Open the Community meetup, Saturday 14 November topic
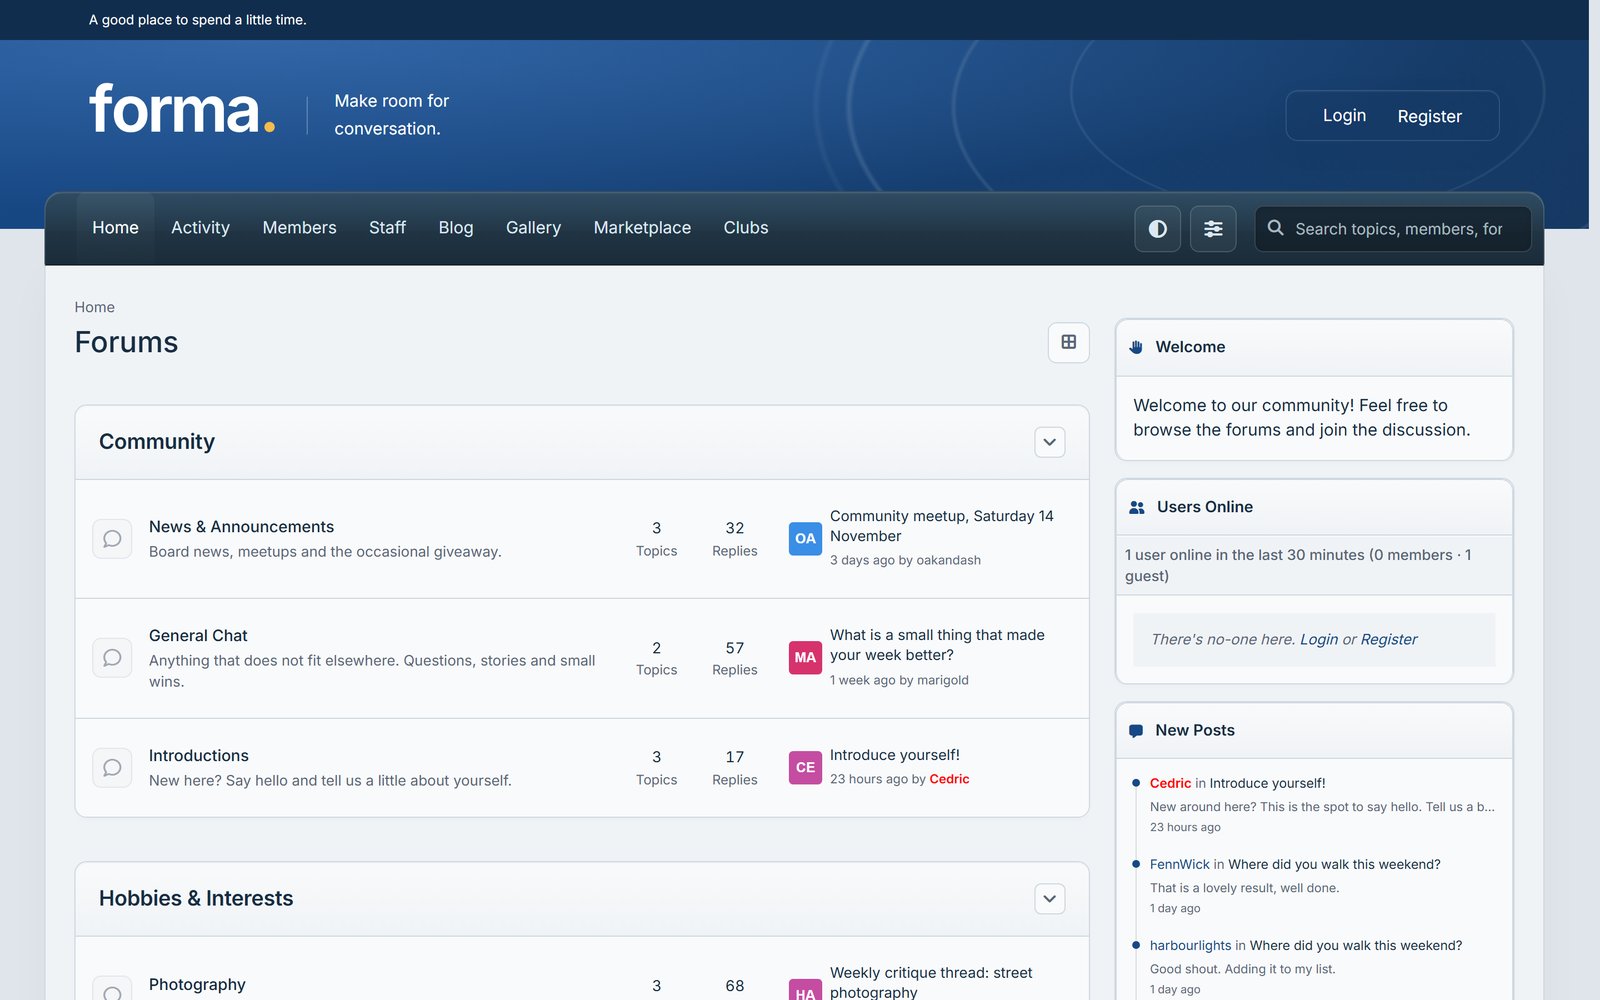 point(942,526)
